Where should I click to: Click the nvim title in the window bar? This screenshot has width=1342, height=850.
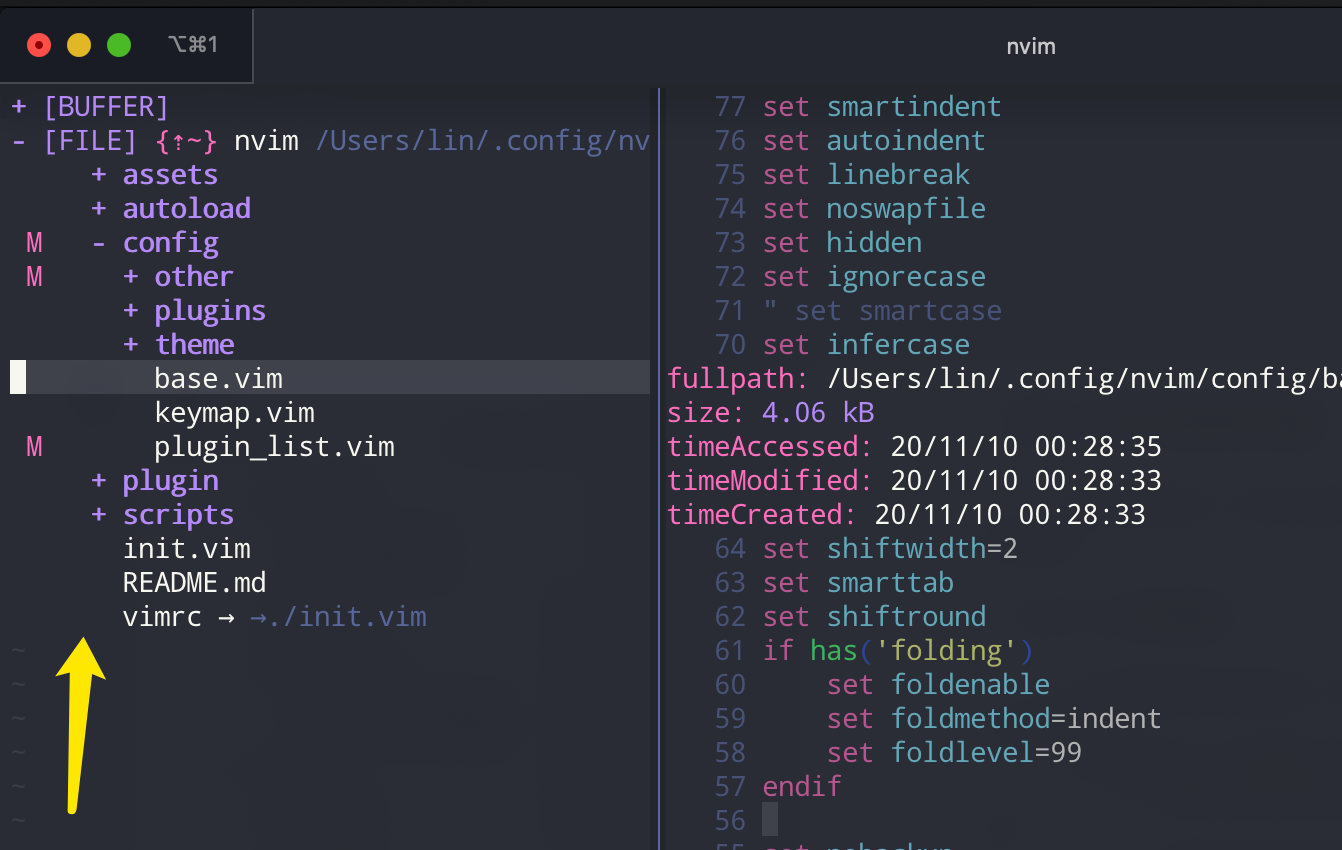click(1031, 46)
